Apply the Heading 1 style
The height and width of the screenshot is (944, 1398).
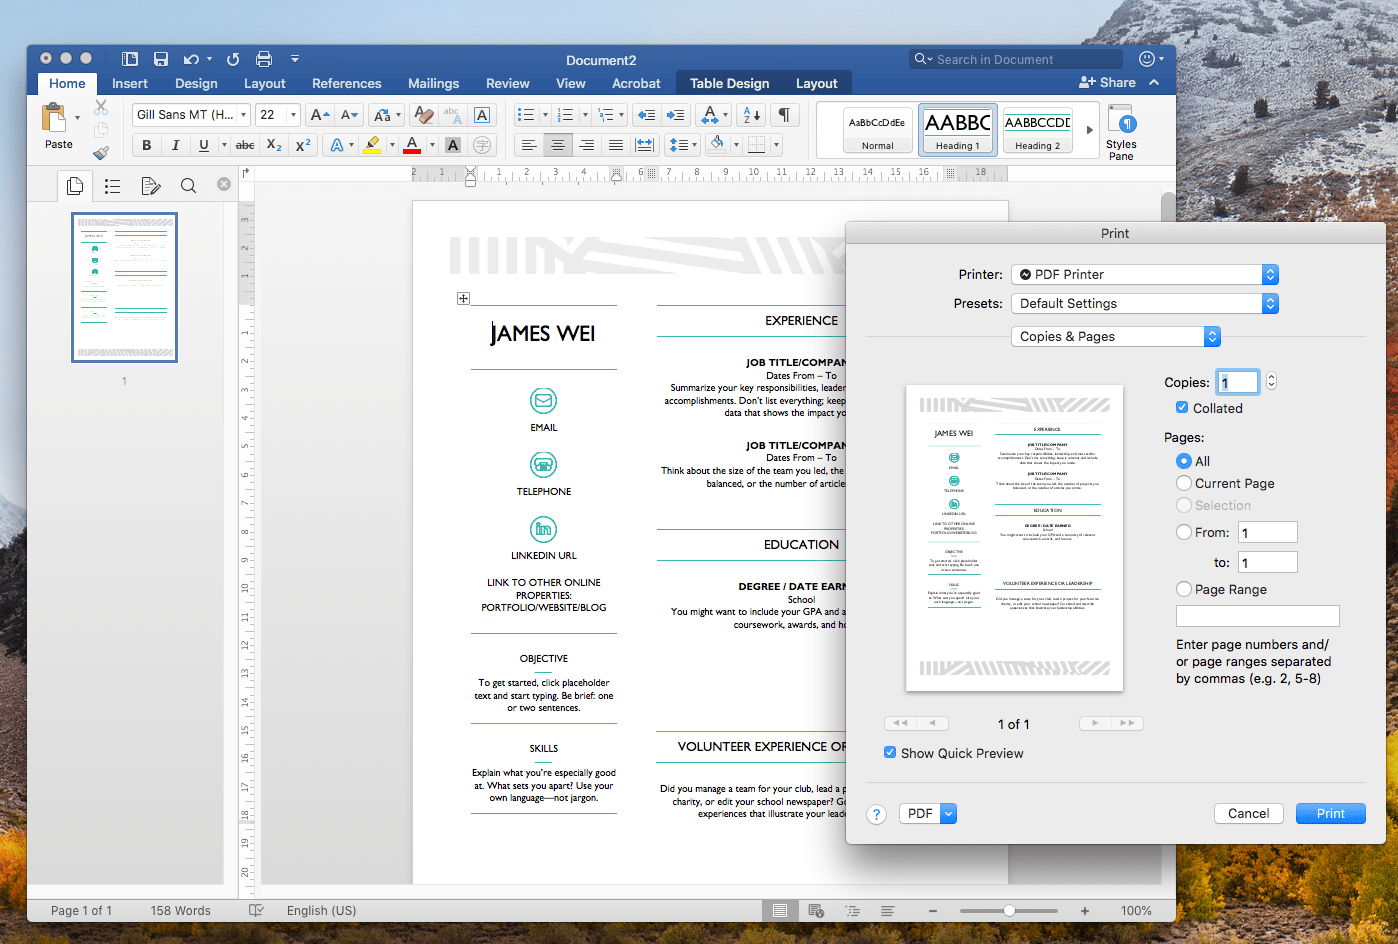pyautogui.click(x=957, y=130)
